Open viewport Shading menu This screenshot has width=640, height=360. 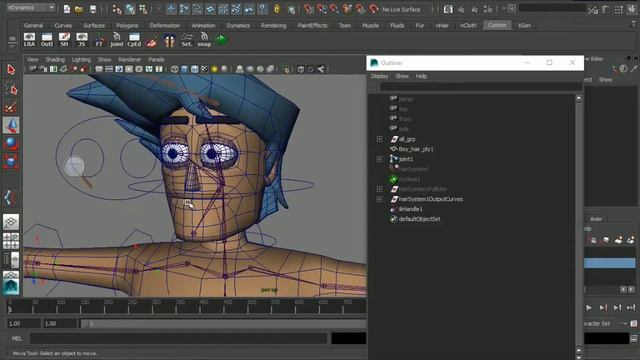55,60
